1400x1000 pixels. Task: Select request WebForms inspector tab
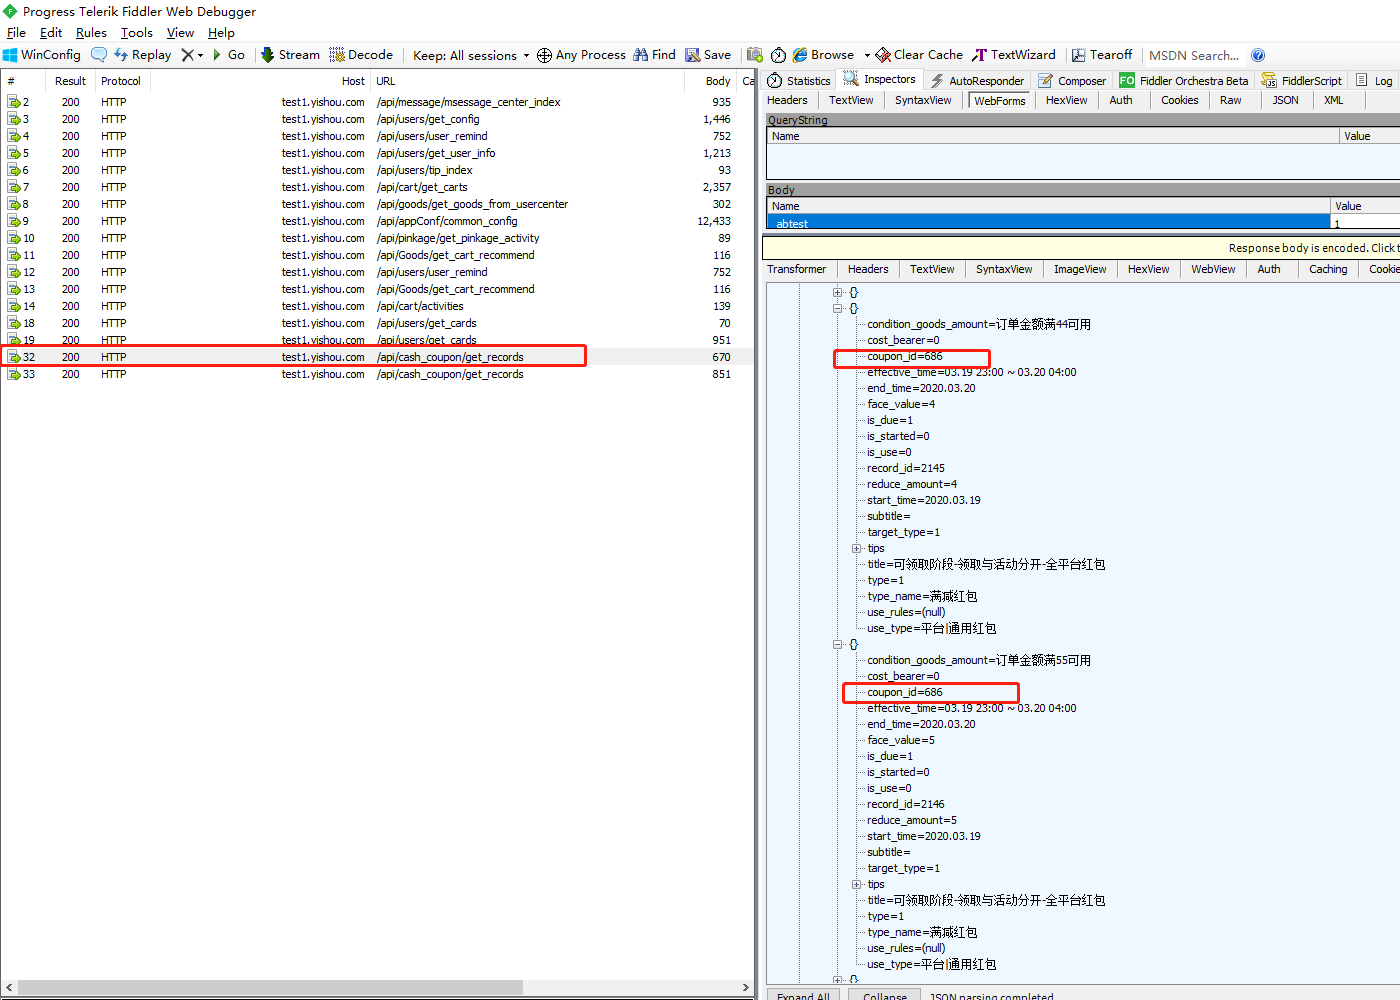click(x=999, y=100)
